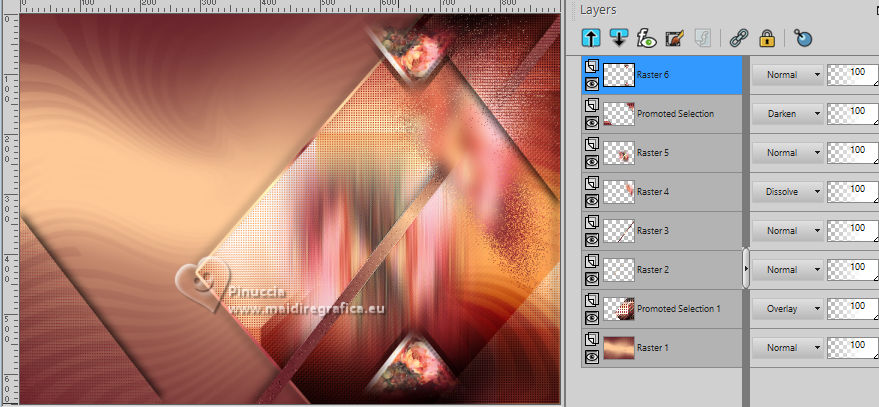This screenshot has height=407, width=879.
Task: Click the layer type icon of Raster 3
Action: [591, 223]
